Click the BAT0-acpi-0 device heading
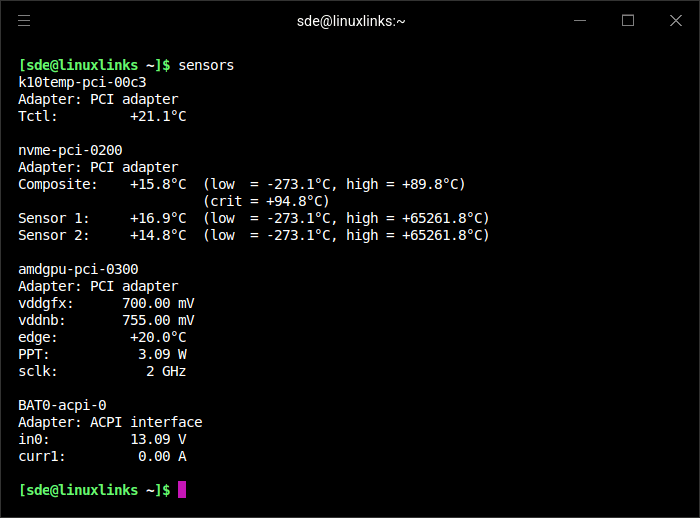This screenshot has height=518, width=700. 62,405
